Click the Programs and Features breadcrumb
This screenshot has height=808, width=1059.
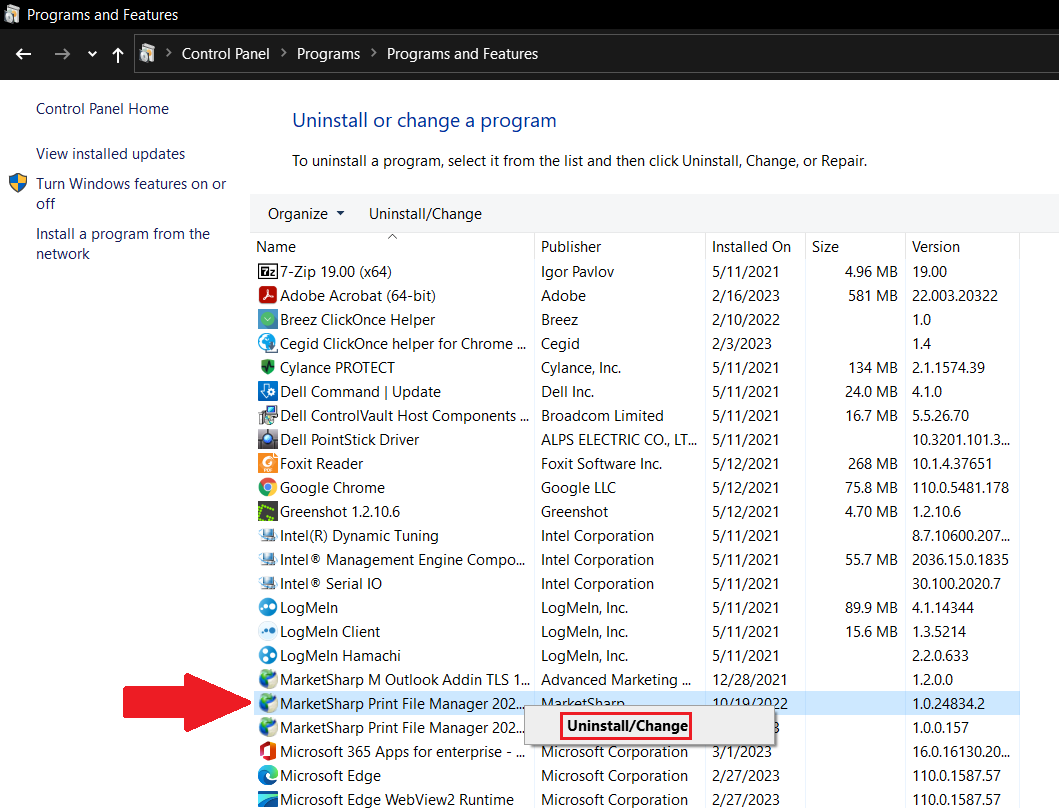point(463,54)
